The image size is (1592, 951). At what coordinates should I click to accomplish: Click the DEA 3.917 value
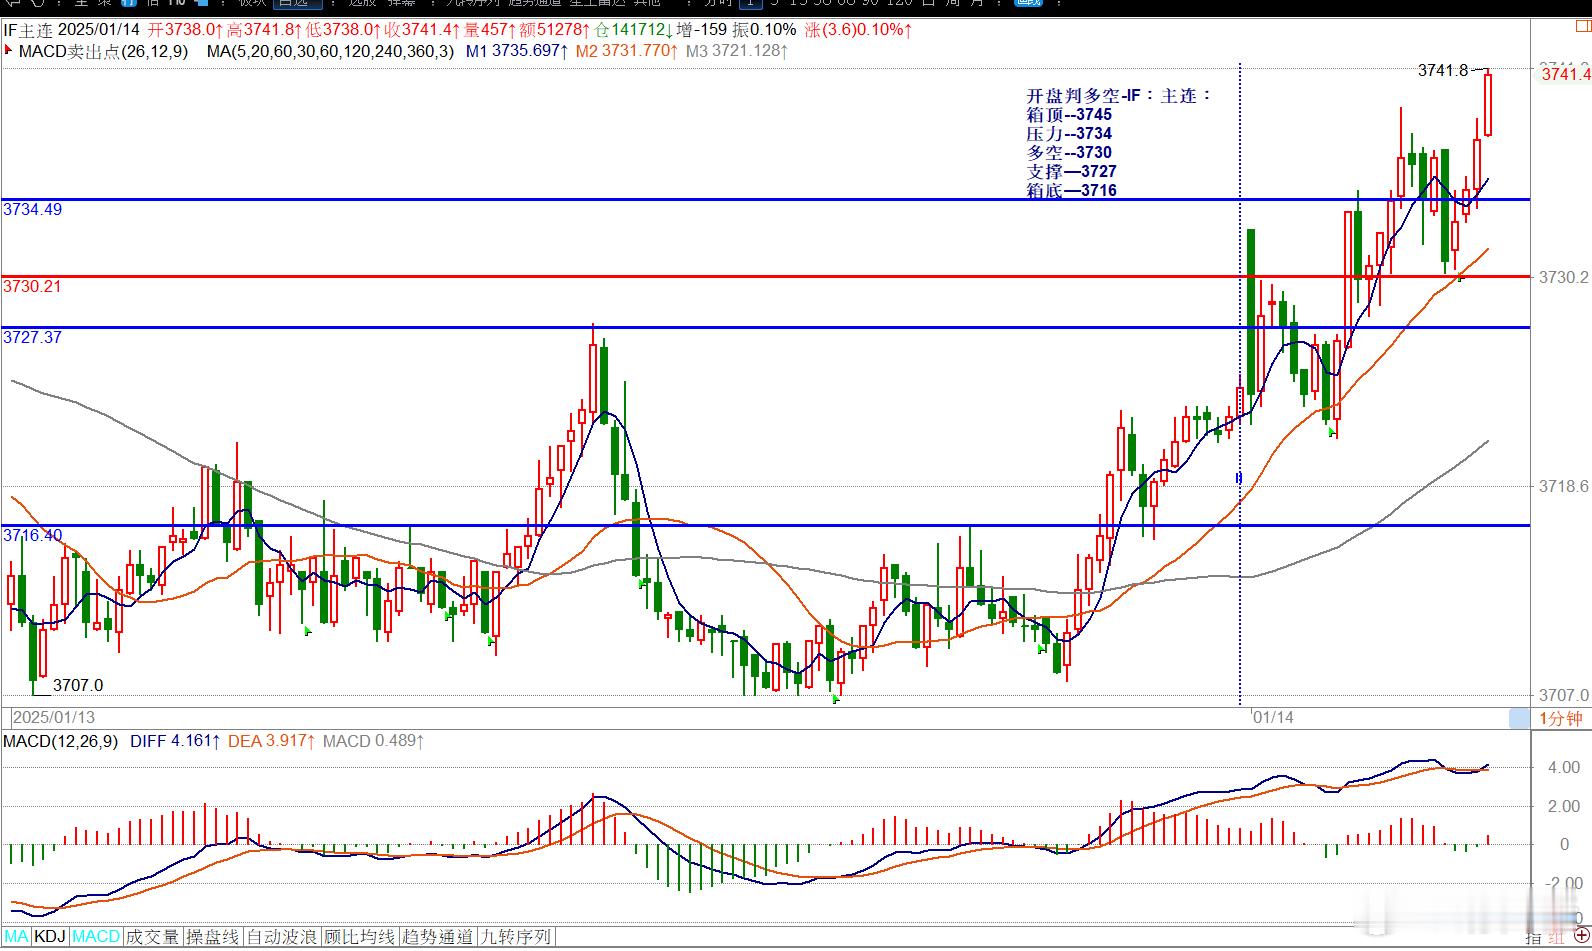(x=272, y=741)
